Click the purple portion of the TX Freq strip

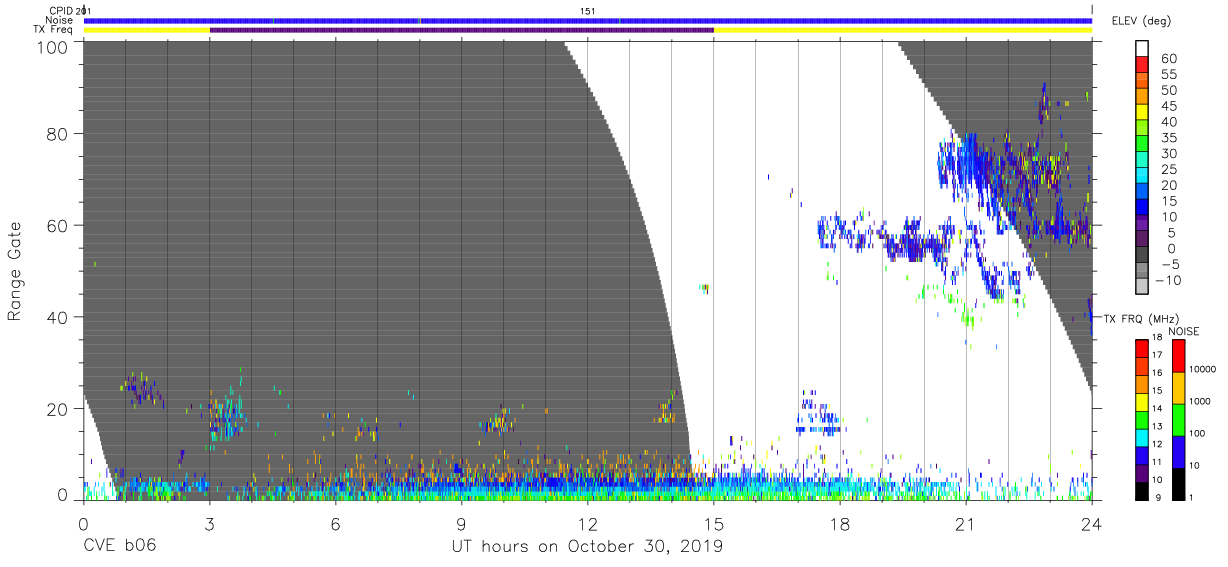pos(461,30)
